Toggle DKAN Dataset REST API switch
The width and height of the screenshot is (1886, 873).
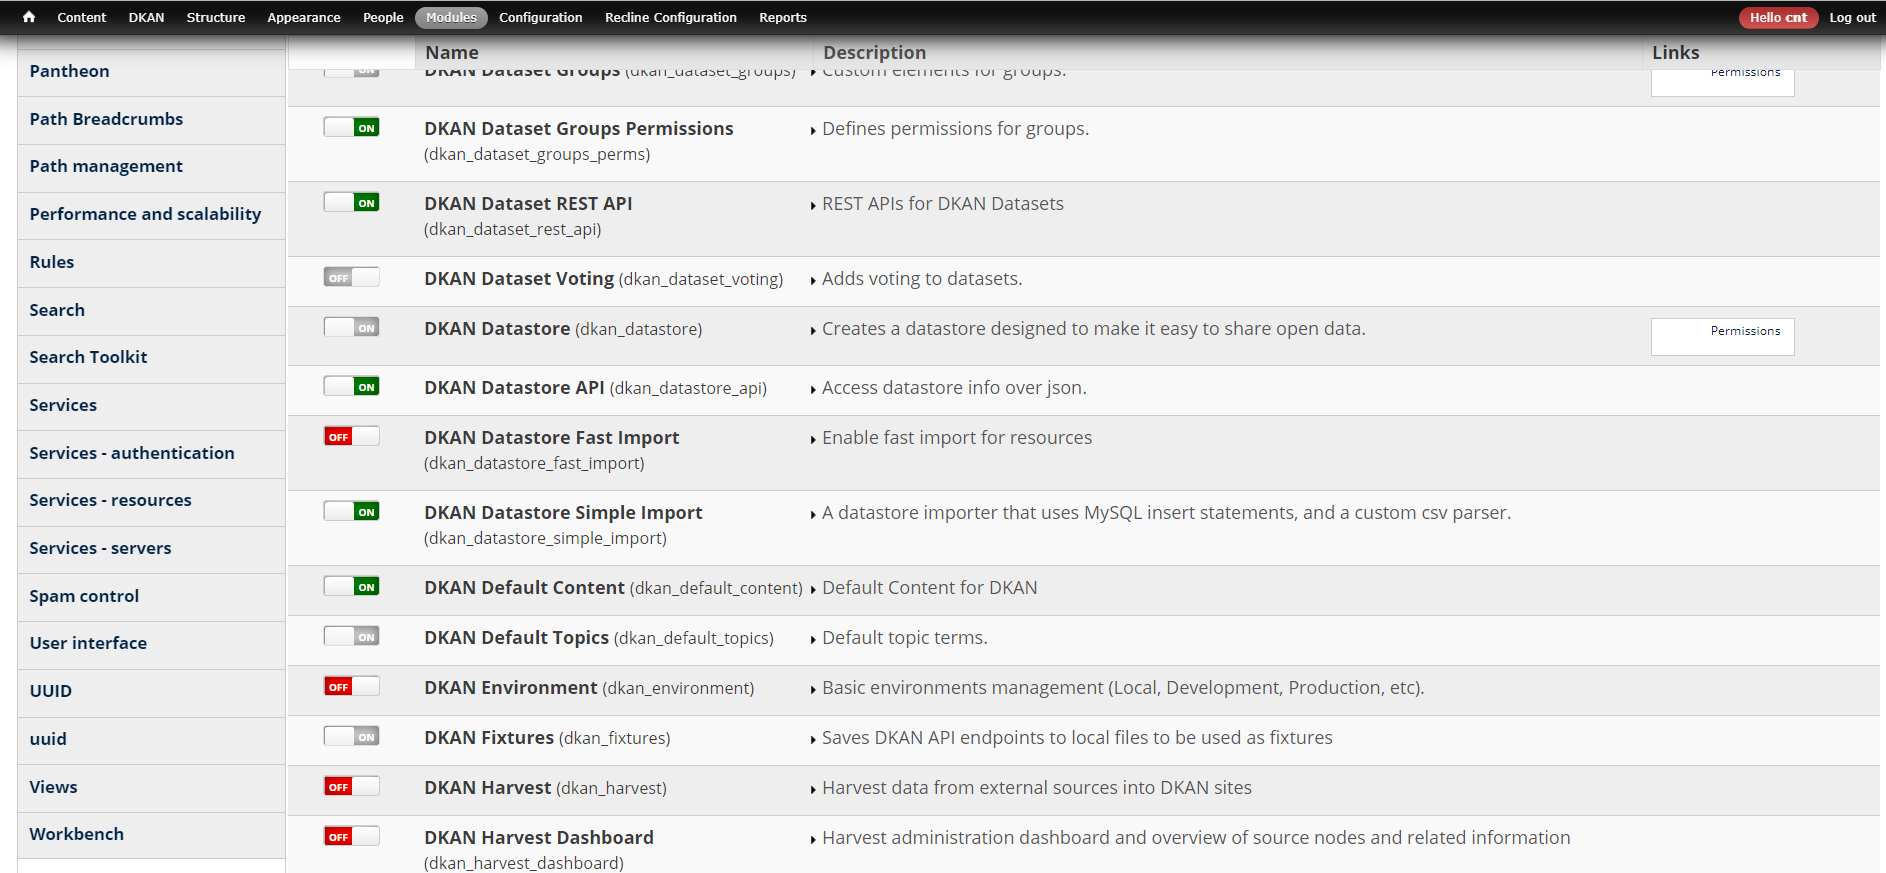pyautogui.click(x=351, y=202)
